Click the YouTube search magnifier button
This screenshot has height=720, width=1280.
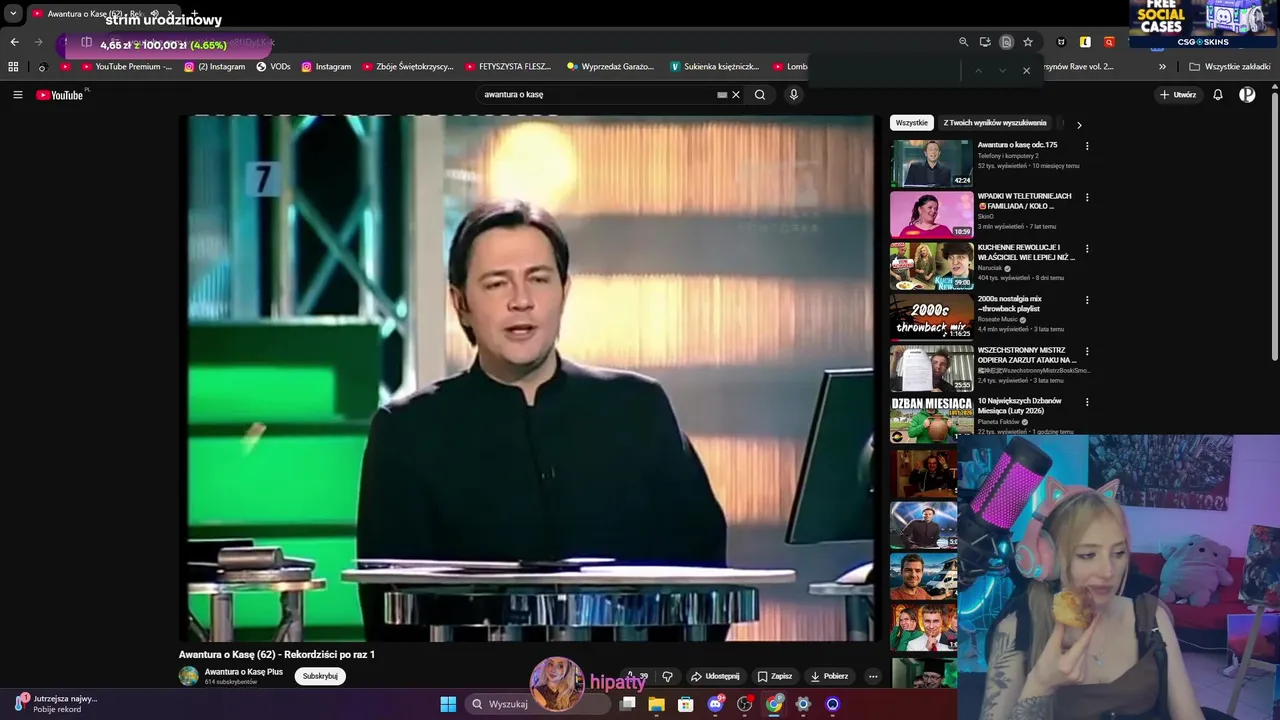pos(760,95)
